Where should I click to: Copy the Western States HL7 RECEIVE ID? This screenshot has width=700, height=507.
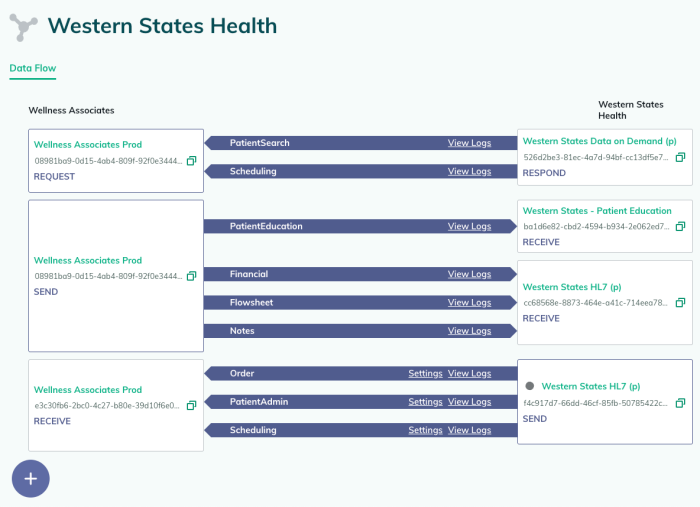coord(680,303)
